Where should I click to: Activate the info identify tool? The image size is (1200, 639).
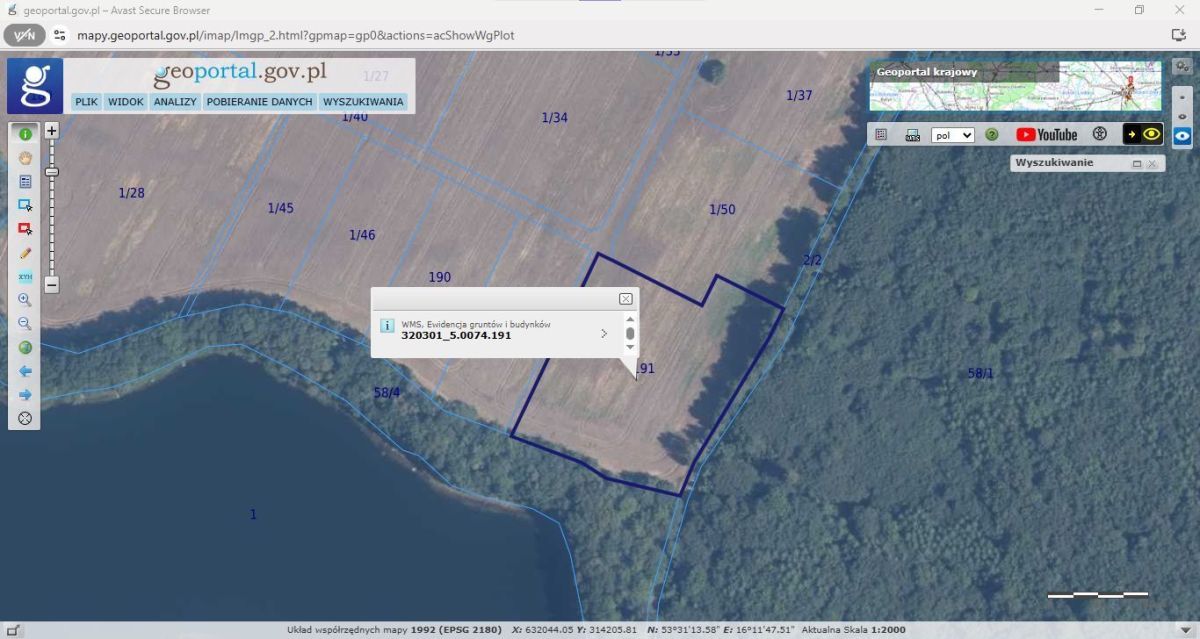click(25, 133)
